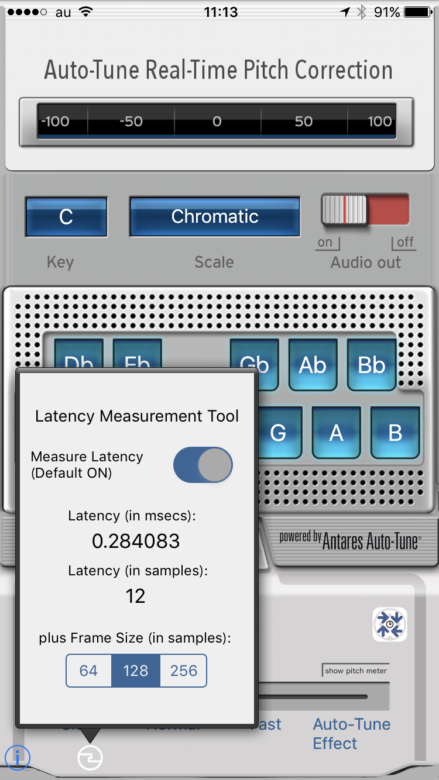Flip the Audio out on/off switch
The height and width of the screenshot is (780, 439).
[x=365, y=209]
